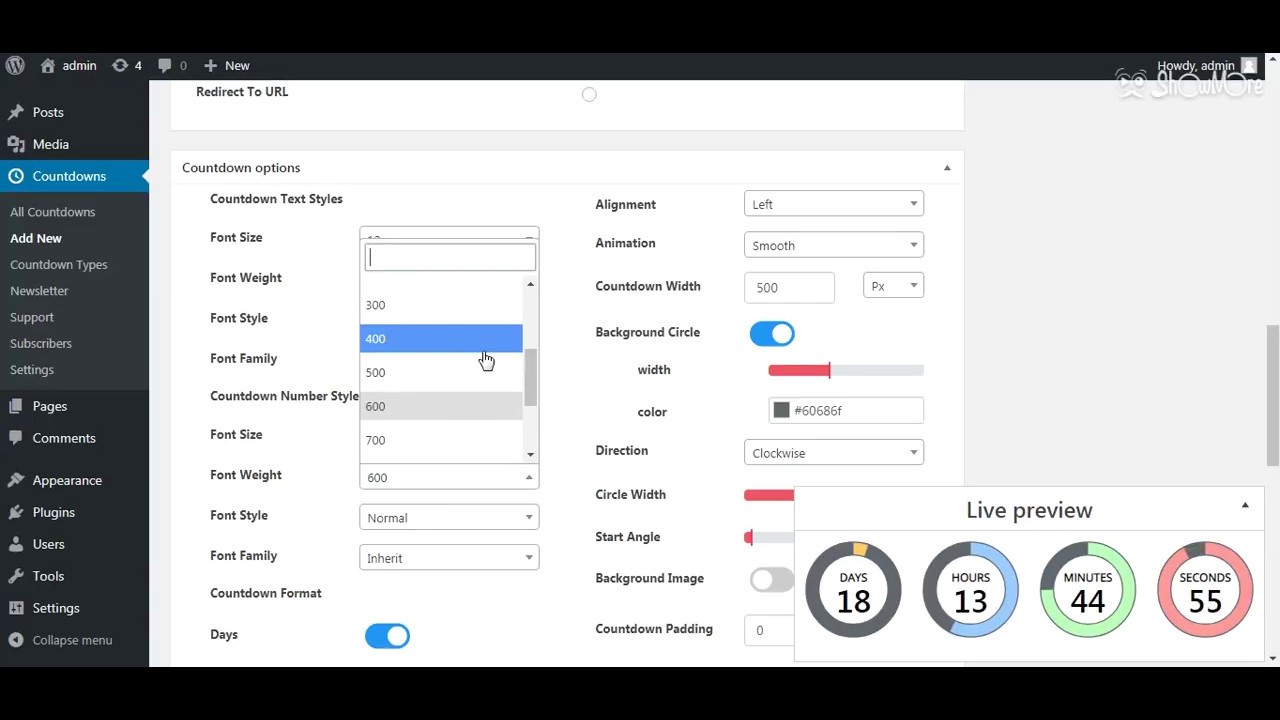
Task: Click the Comments icon in sidebar
Action: [x=16, y=438]
